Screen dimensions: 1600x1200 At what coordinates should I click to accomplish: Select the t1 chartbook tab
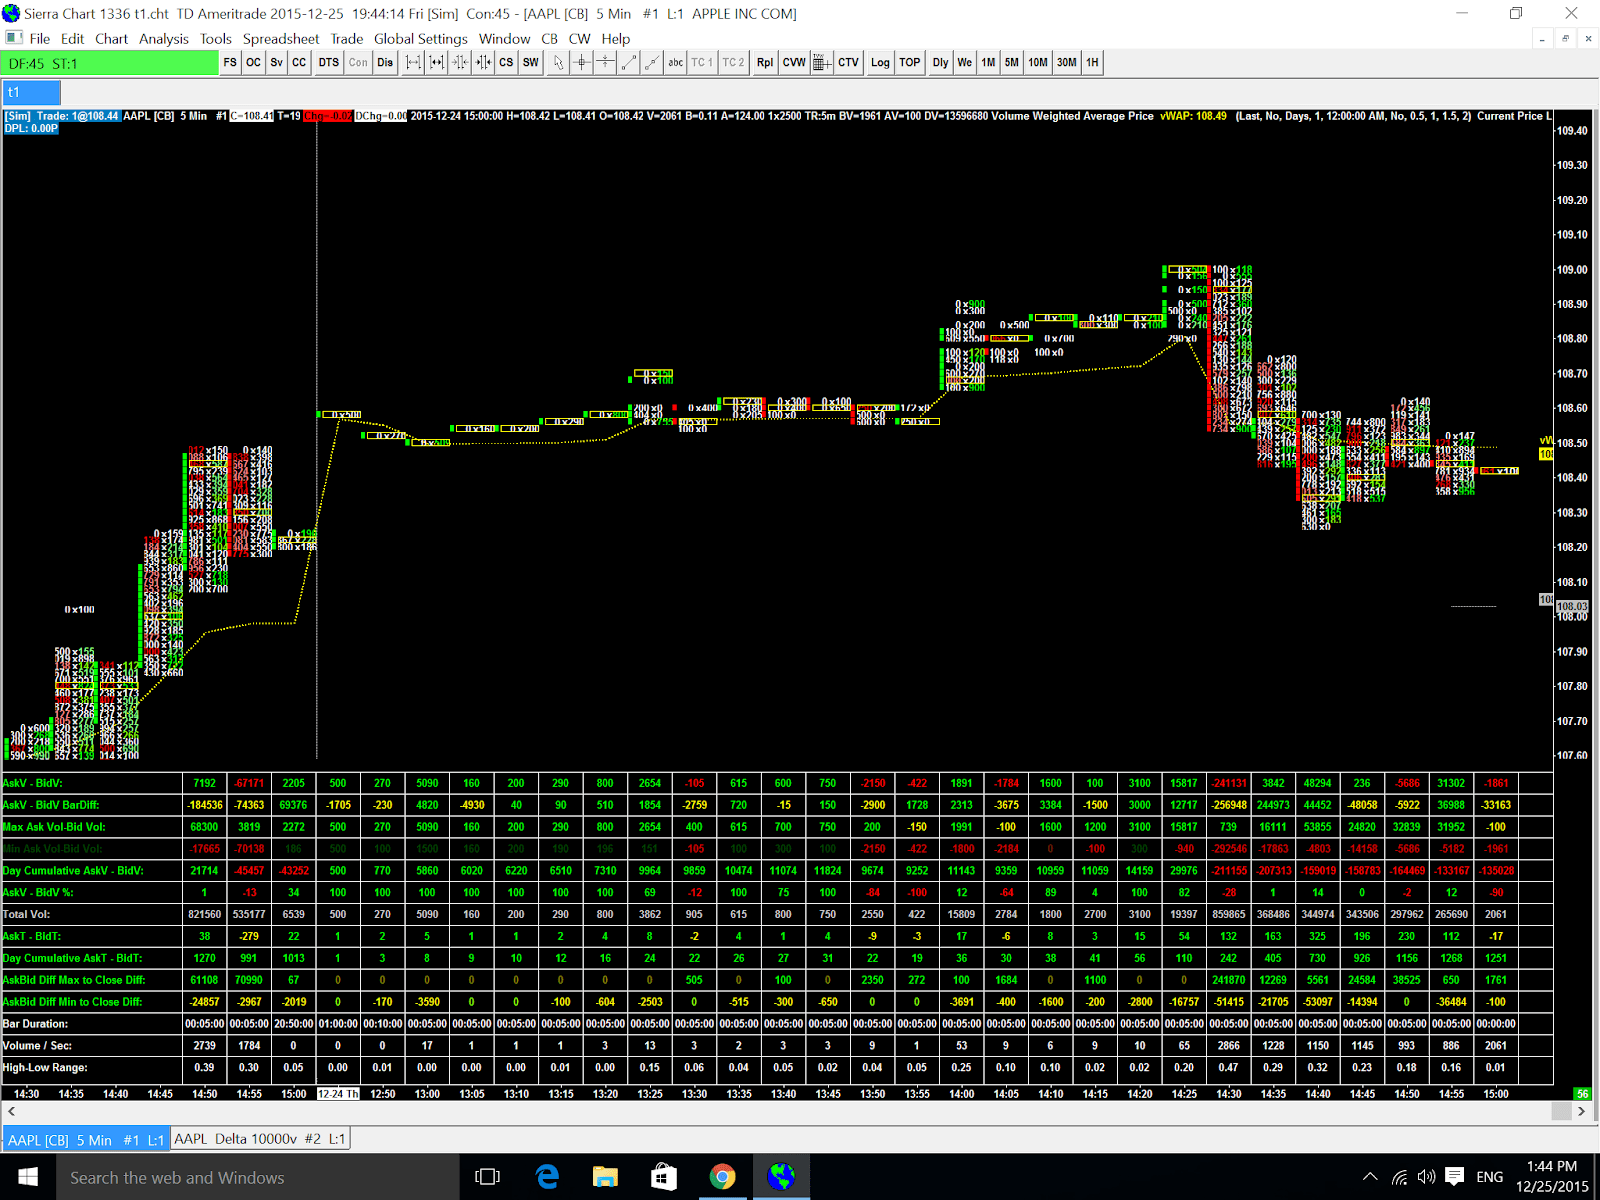click(32, 92)
